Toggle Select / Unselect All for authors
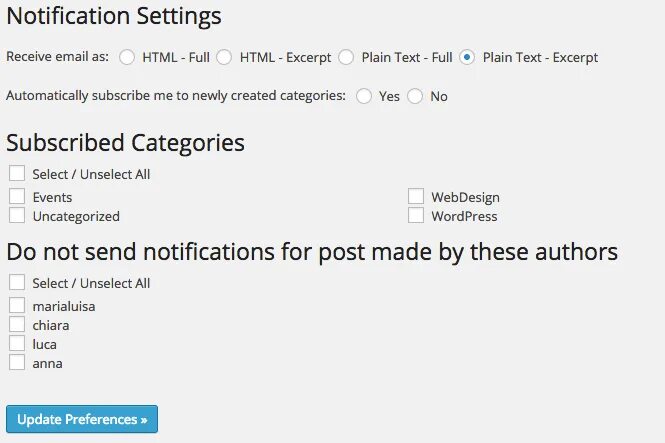 pyautogui.click(x=17, y=282)
